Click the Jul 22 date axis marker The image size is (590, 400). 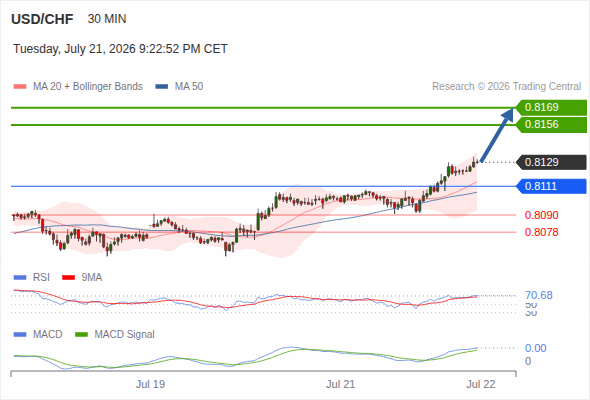[x=481, y=384]
